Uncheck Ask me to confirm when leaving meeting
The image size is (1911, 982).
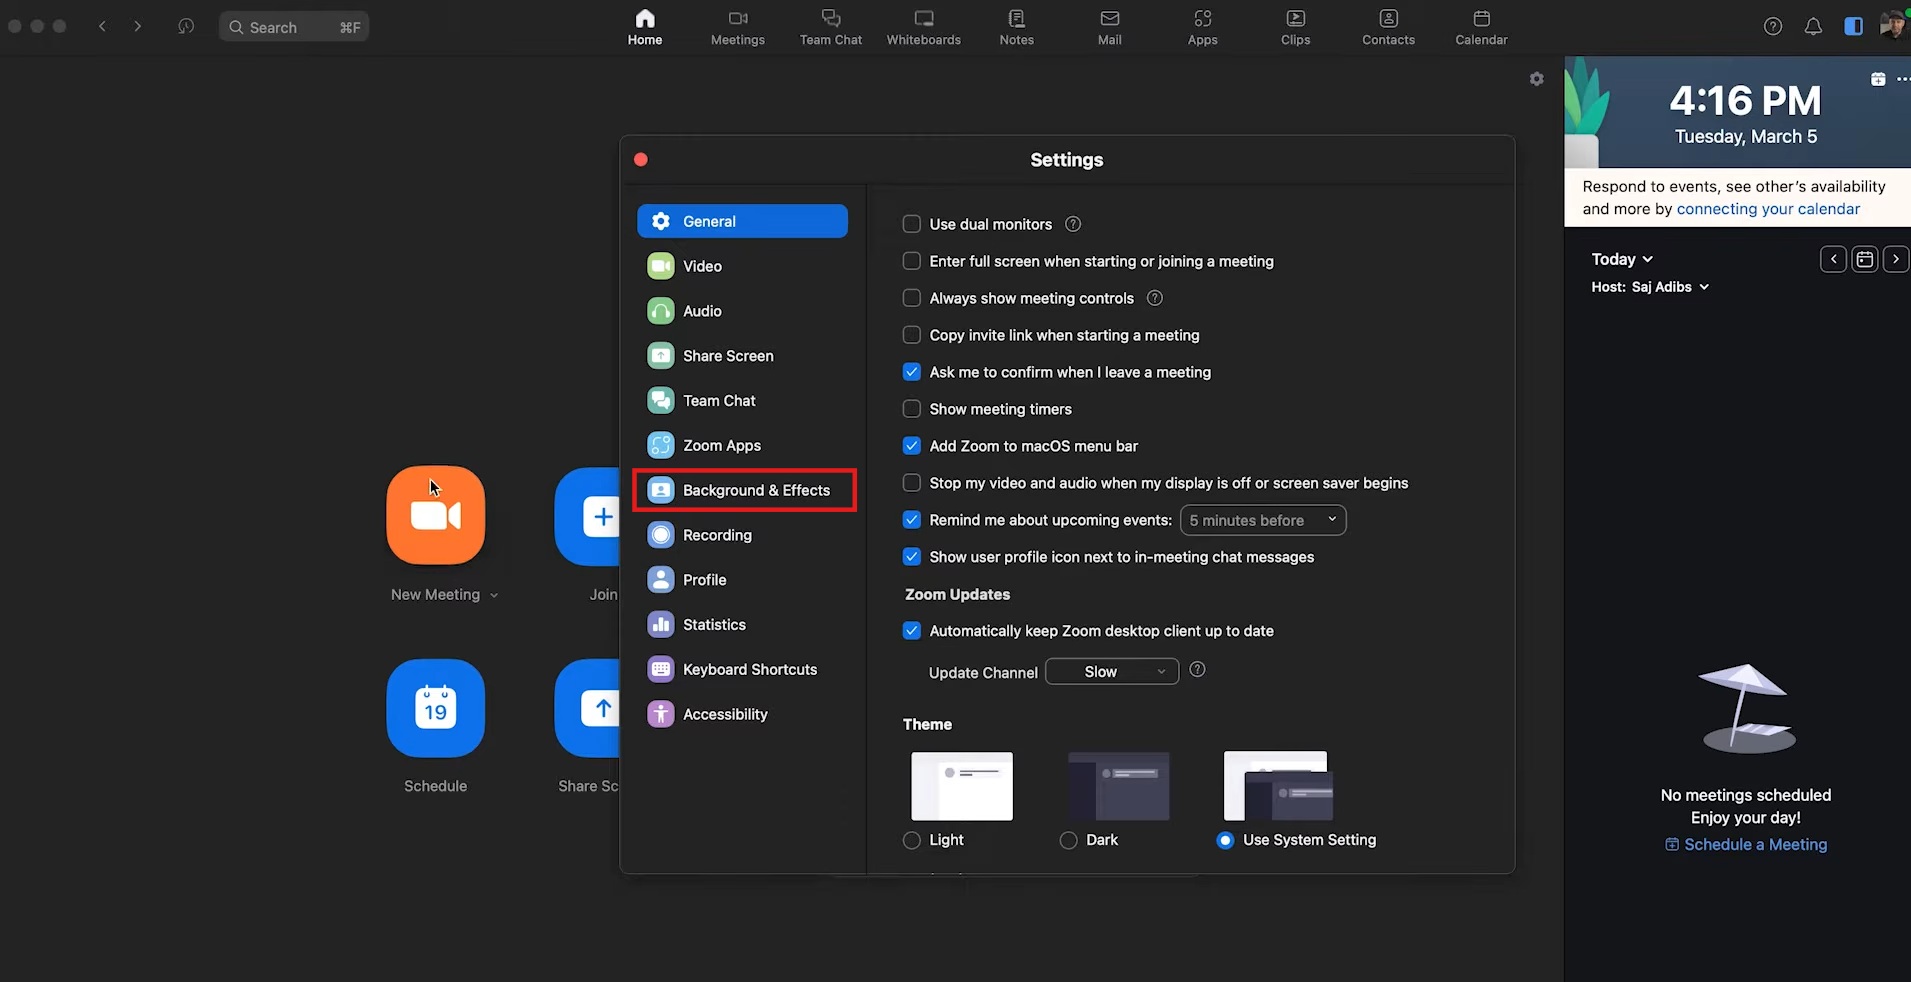pyautogui.click(x=911, y=372)
